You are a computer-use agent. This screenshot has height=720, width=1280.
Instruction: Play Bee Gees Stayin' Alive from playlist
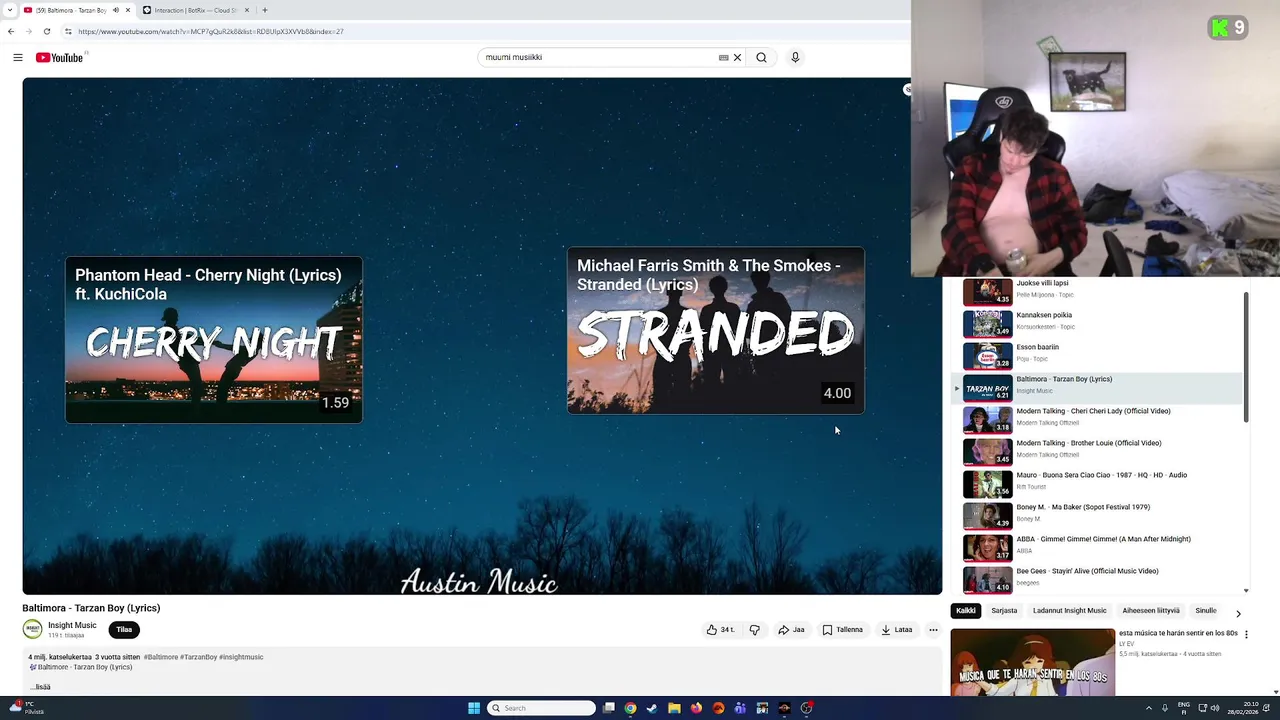[1096, 579]
